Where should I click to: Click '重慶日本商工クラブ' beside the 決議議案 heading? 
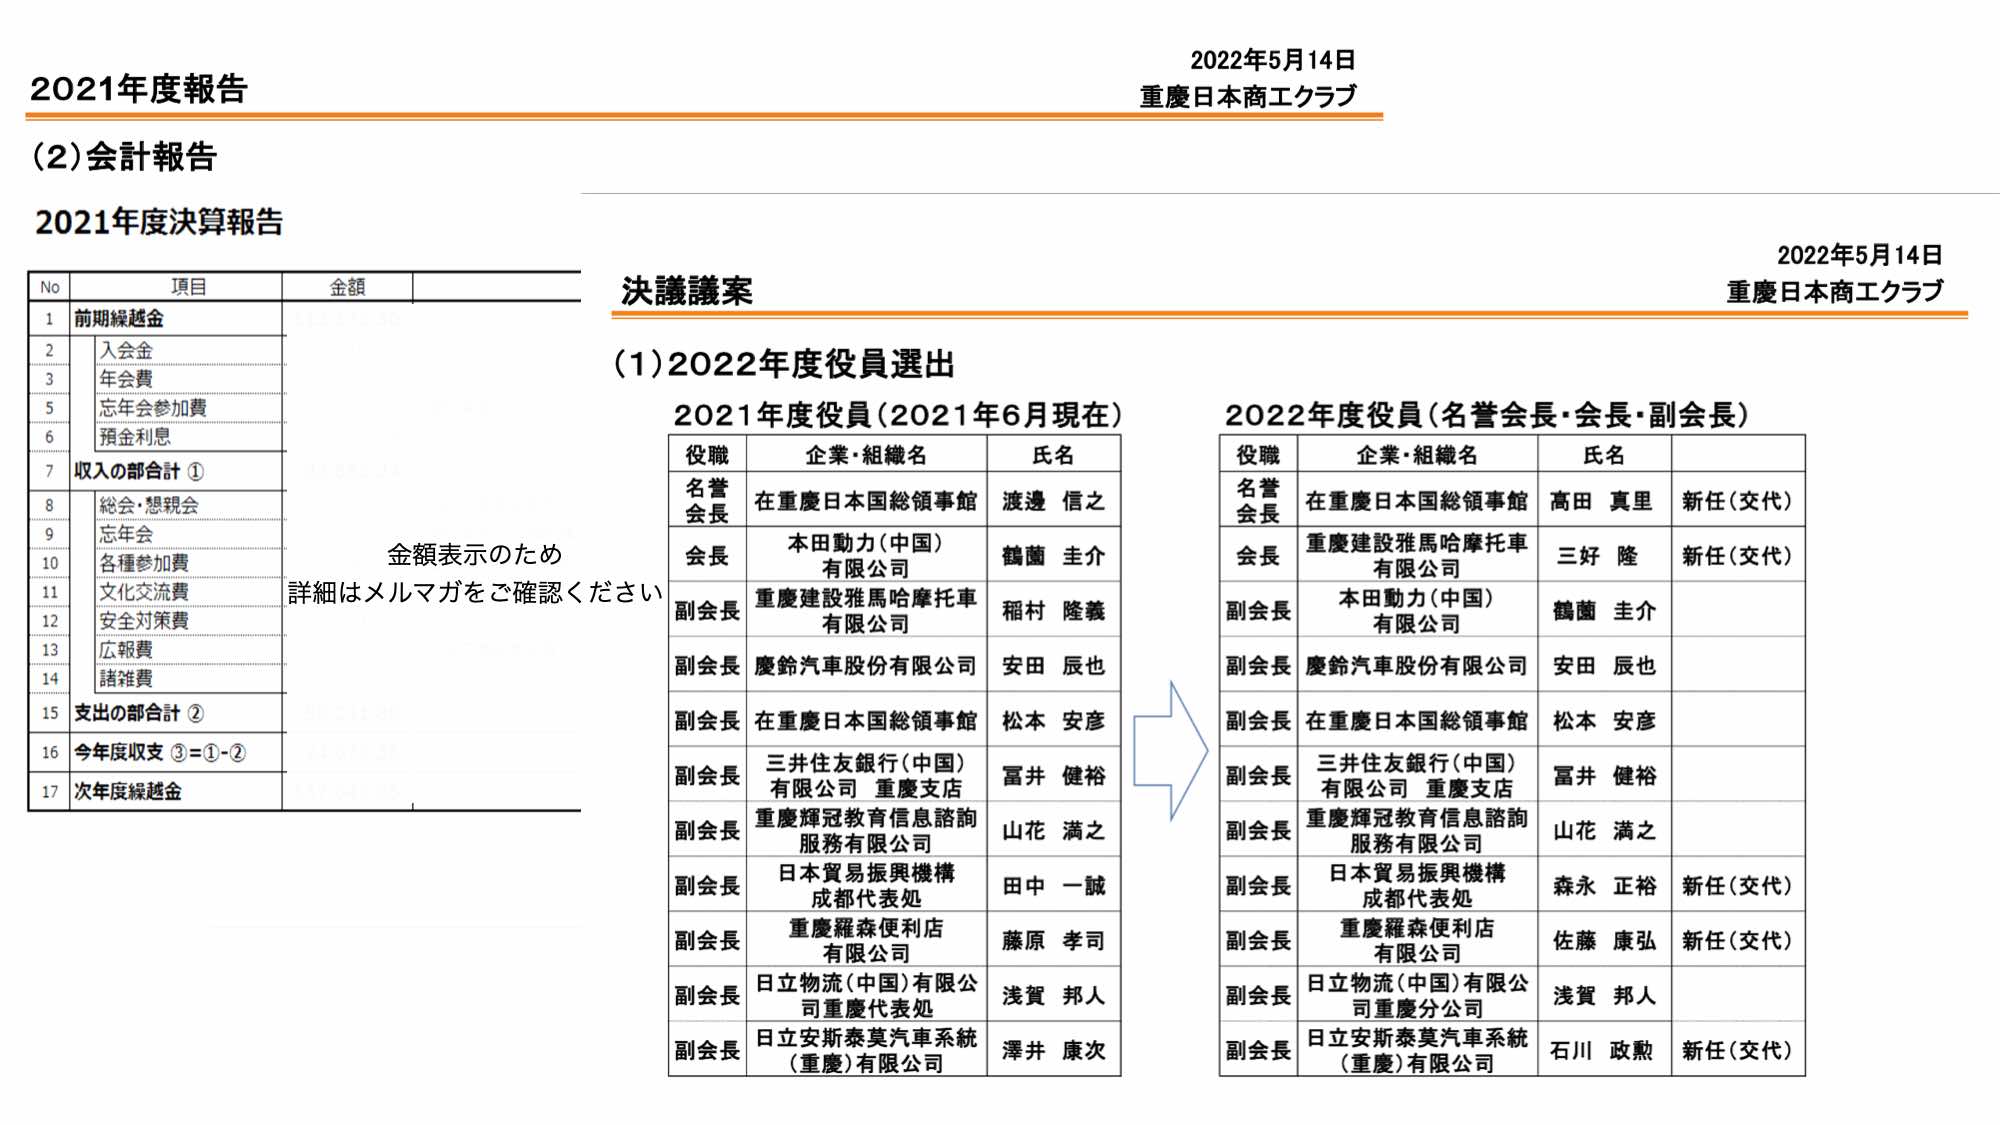click(1835, 292)
